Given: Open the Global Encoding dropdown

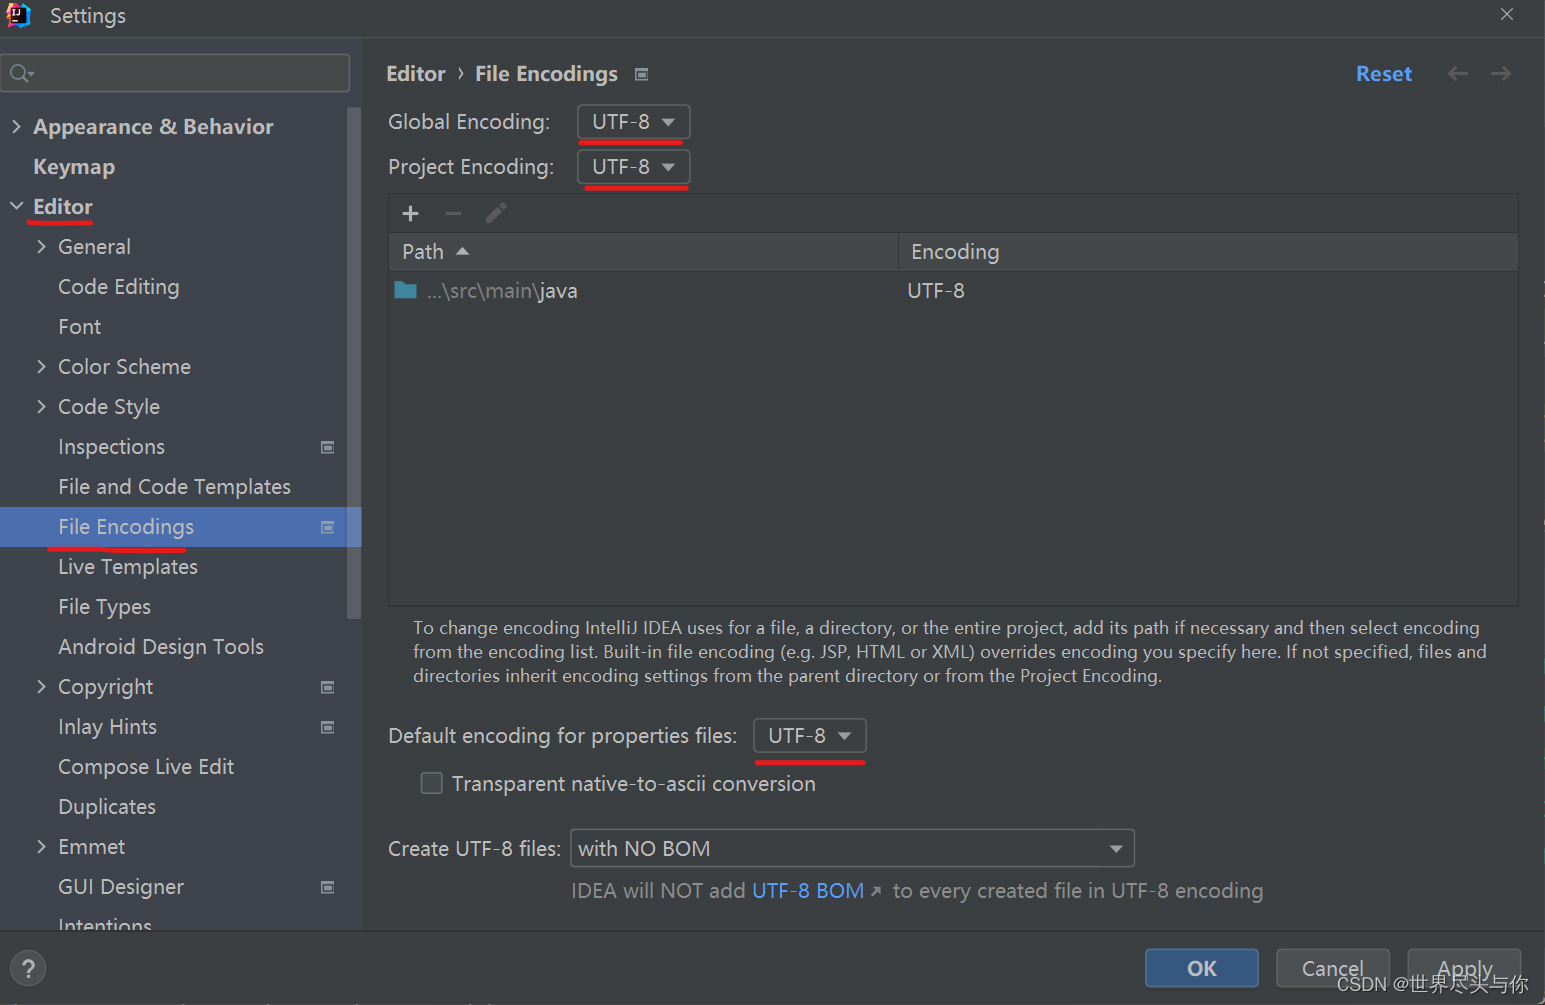Looking at the screenshot, I should [x=634, y=122].
